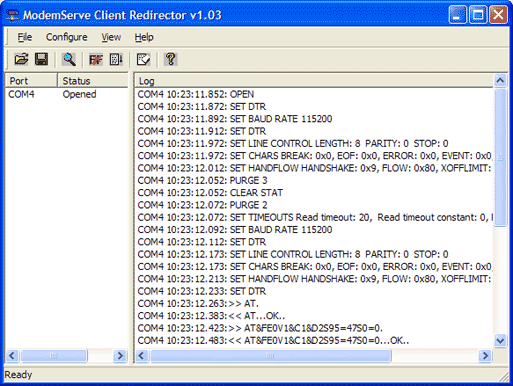Image resolution: width=513 pixels, height=386 pixels.
Task: Click the log vertical scrollbar thumb
Action: [x=500, y=157]
